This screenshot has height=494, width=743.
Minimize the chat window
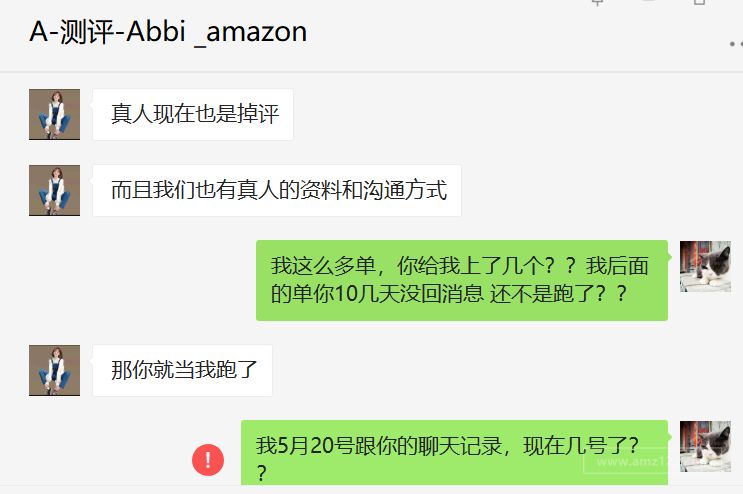pyautogui.click(x=651, y=3)
